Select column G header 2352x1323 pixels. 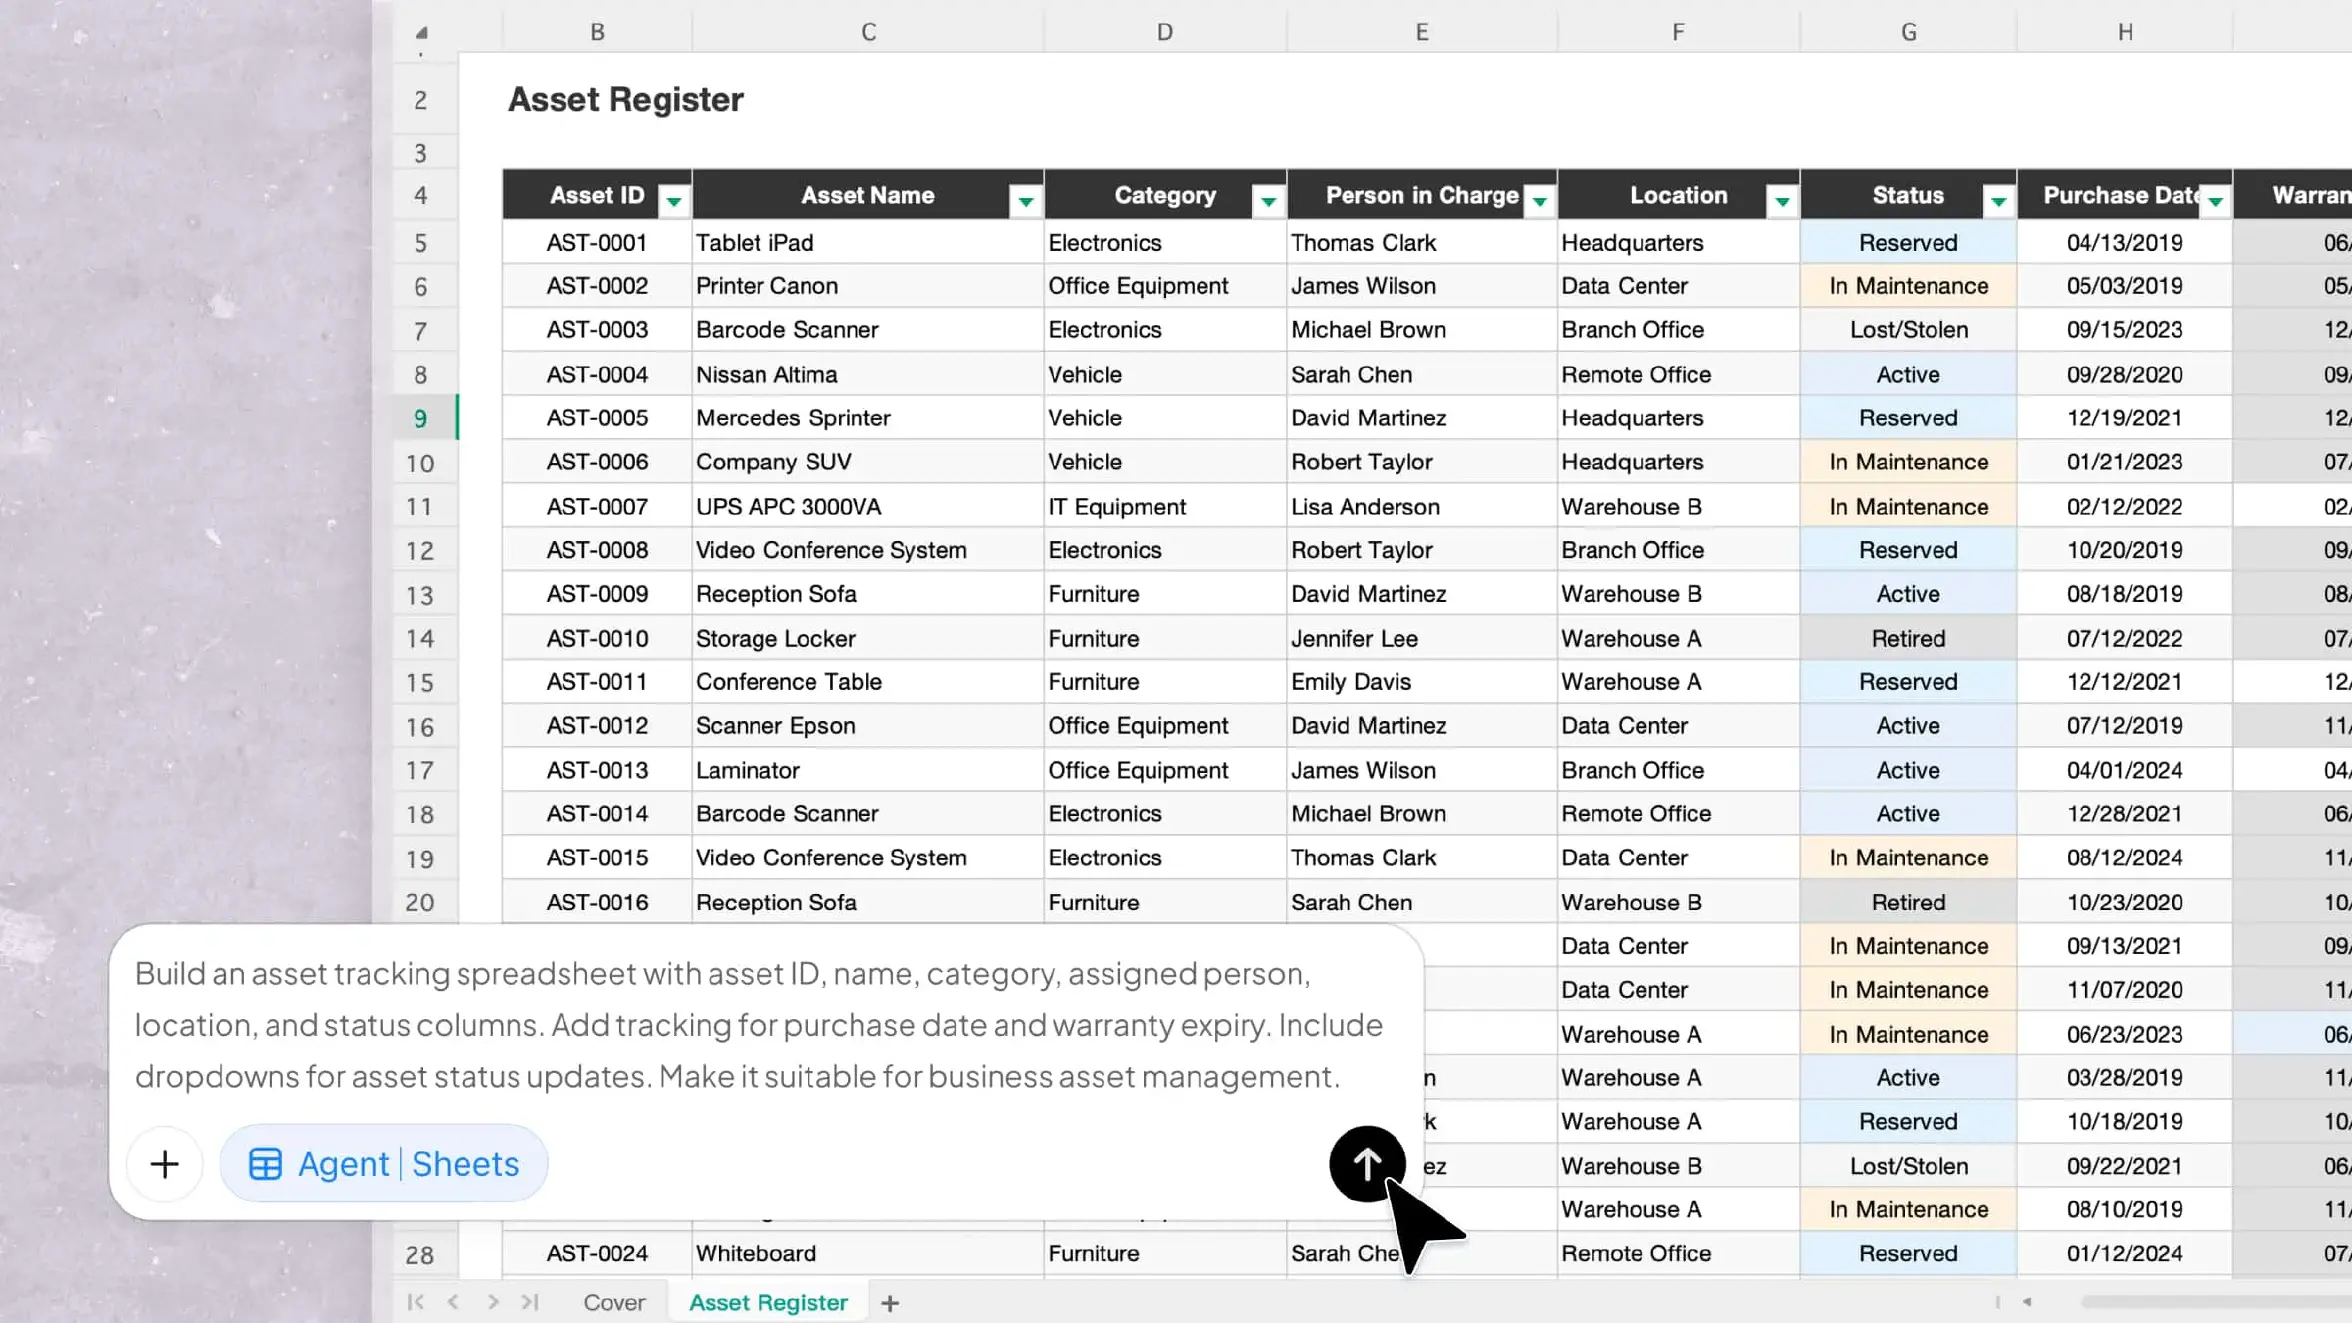[x=1908, y=32]
